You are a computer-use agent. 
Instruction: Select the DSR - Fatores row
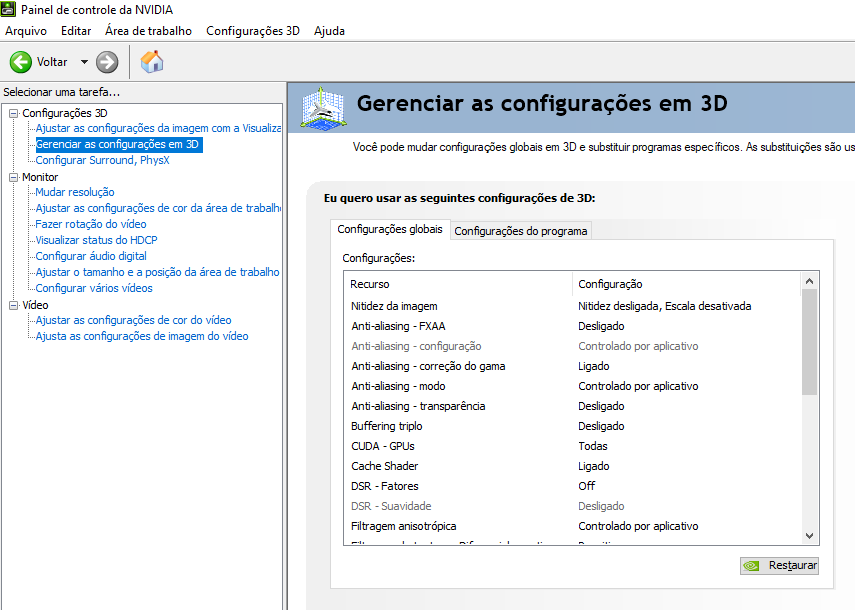573,486
